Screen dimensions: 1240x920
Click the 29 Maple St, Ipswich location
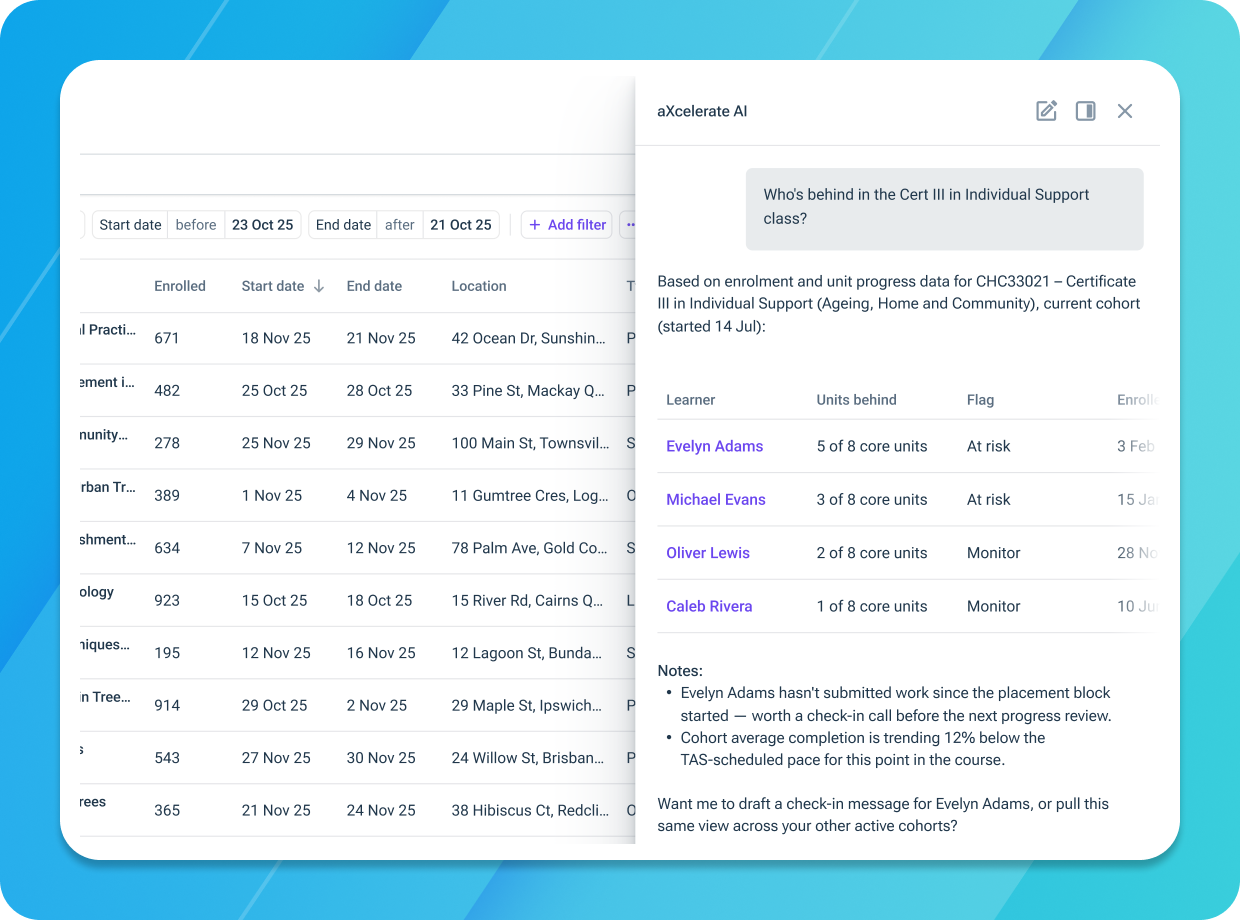527,705
